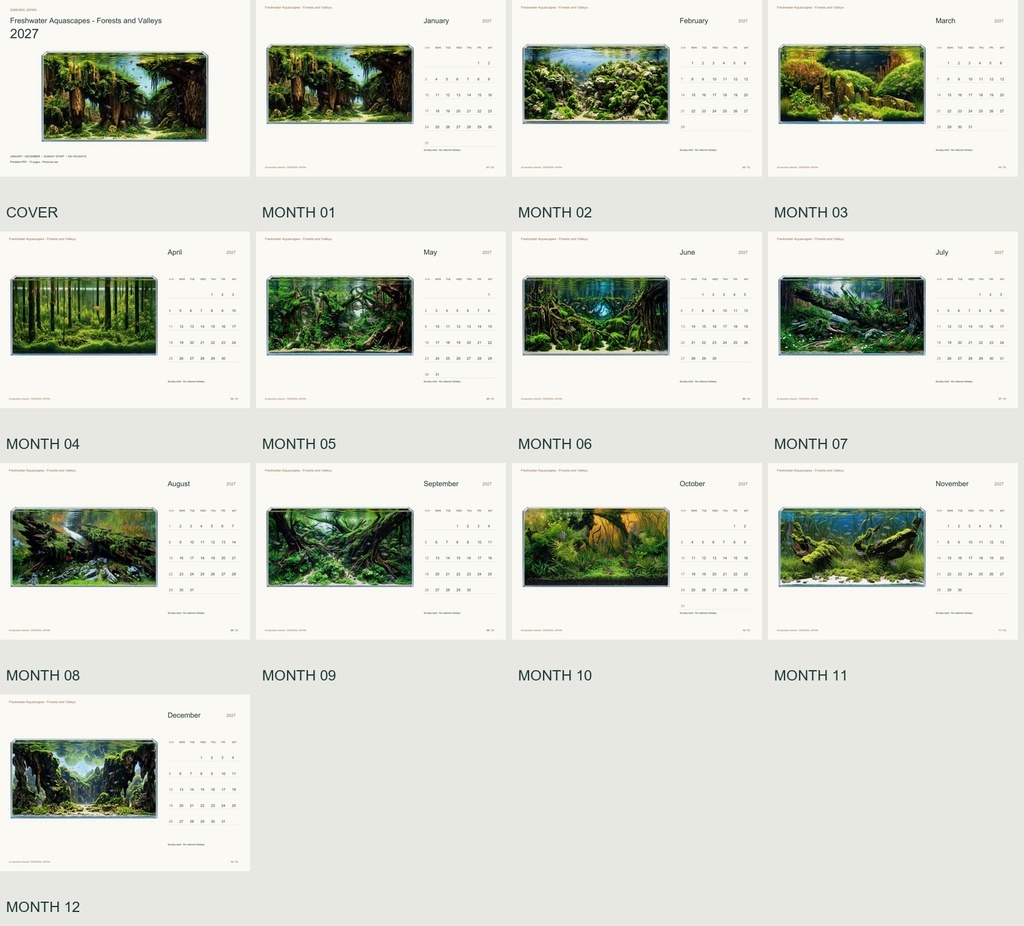This screenshot has width=1024, height=926.
Task: Select the 'MONTH 12' label
Action: coord(42,907)
